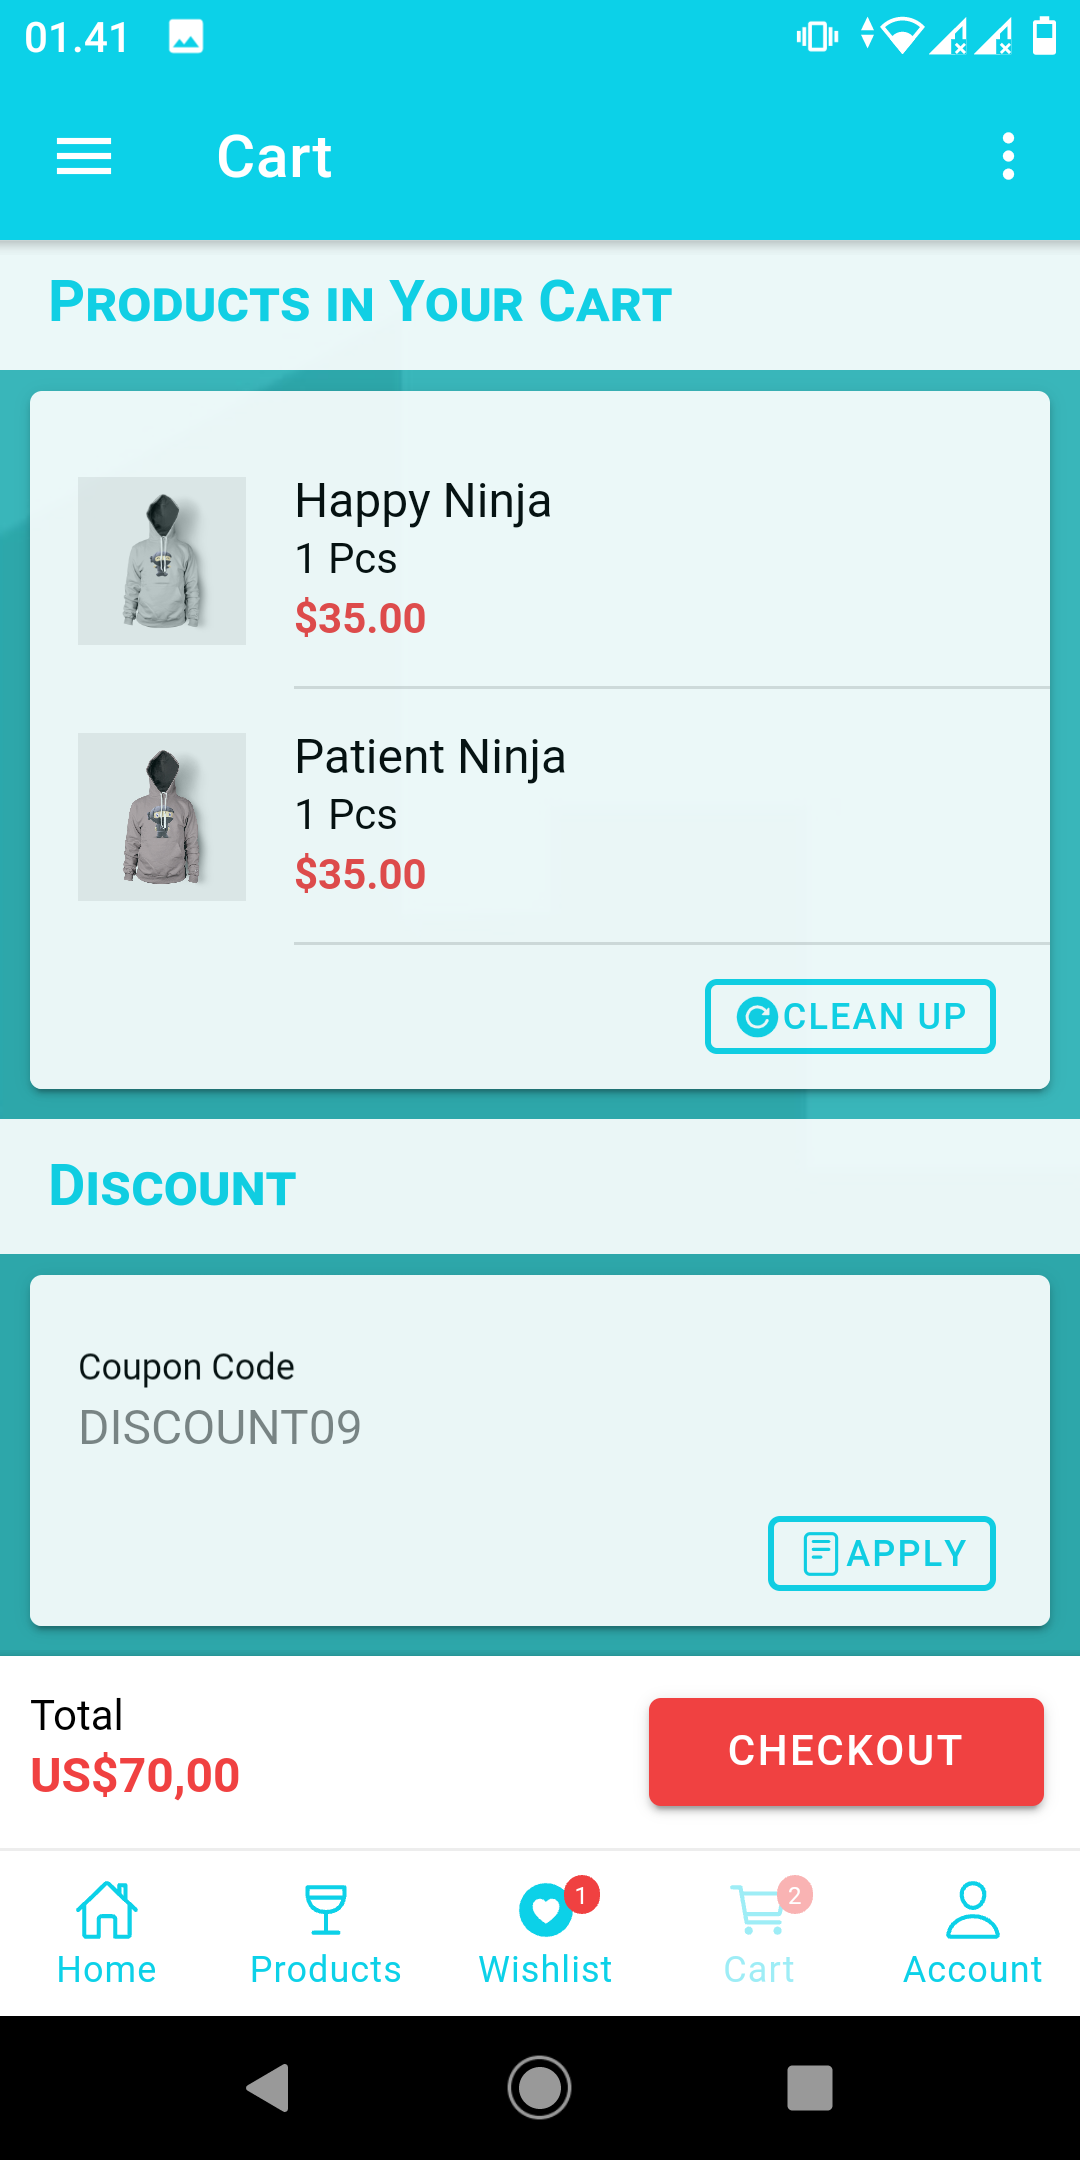Image resolution: width=1080 pixels, height=2160 pixels.
Task: Apply the coupon code
Action: [x=881, y=1553]
